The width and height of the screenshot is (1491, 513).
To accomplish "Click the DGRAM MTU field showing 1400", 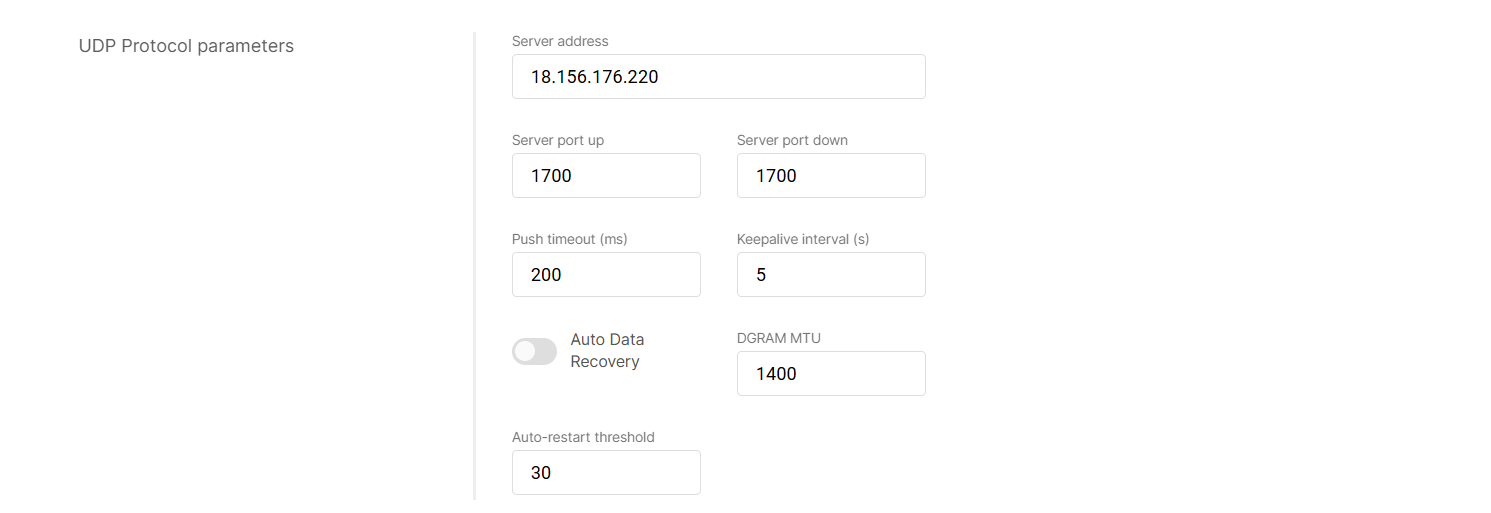I will (831, 373).
